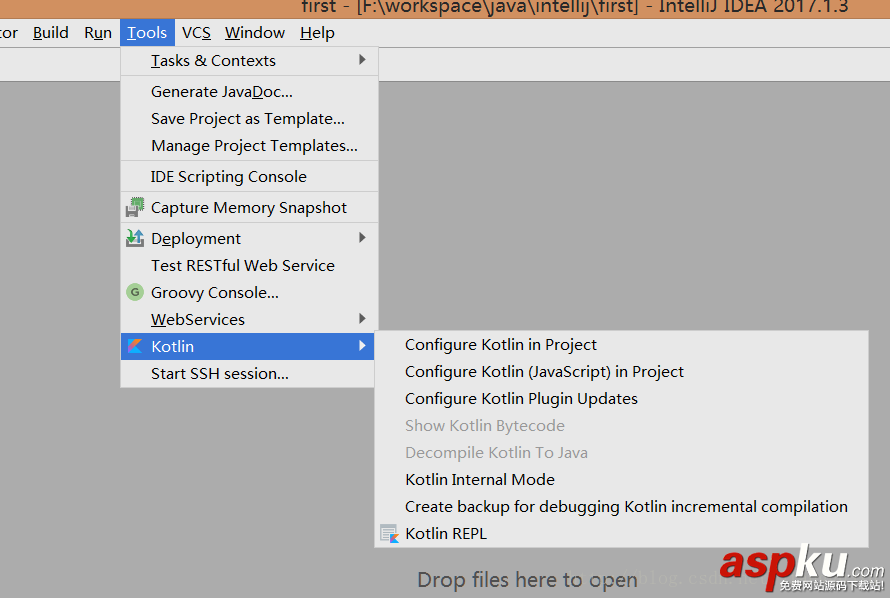Open IDE Scripting Console
Screen dimensions: 890x598
coord(249,177)
